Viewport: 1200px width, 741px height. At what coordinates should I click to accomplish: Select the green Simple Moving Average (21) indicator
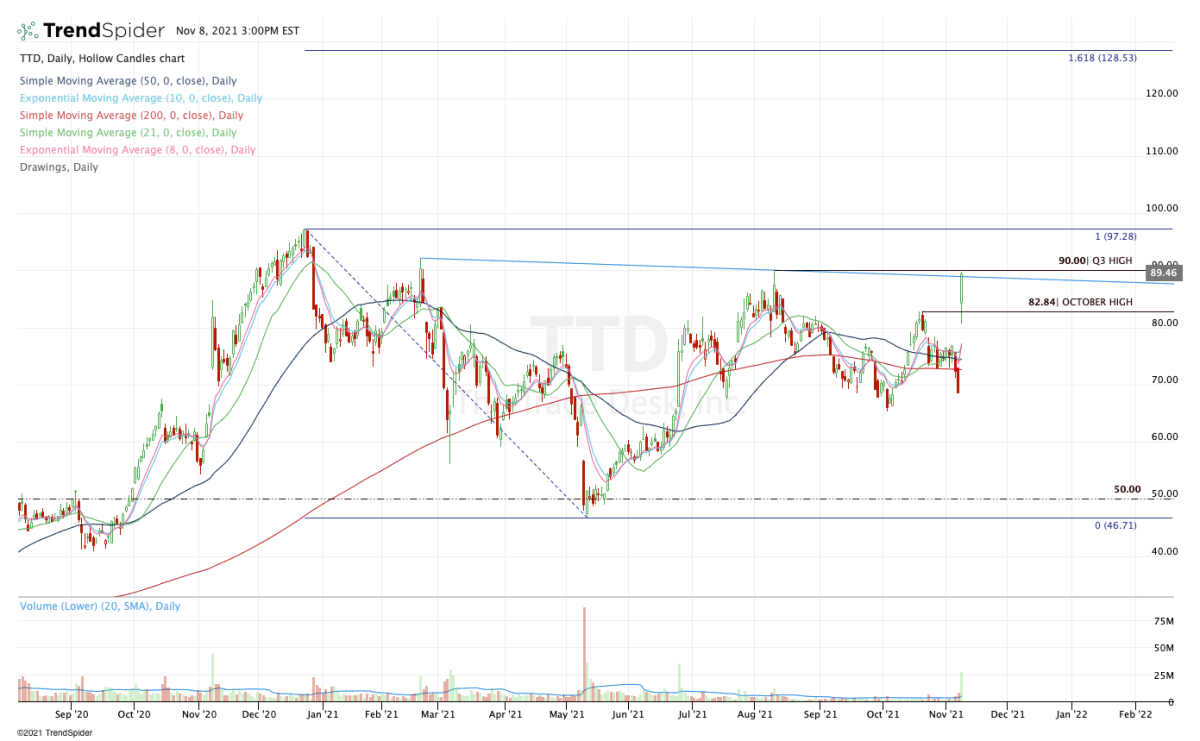point(127,132)
